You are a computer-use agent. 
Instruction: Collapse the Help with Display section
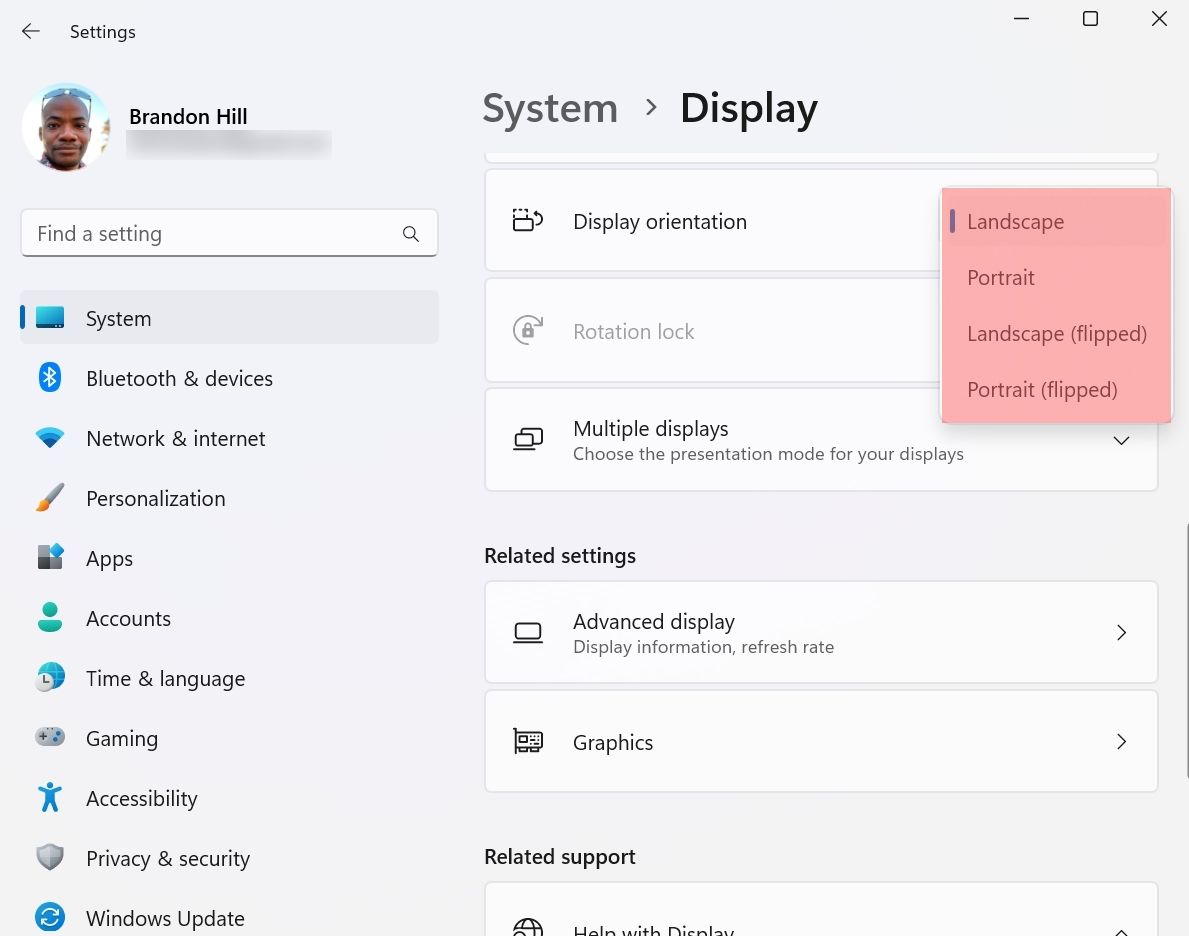[x=1121, y=928]
